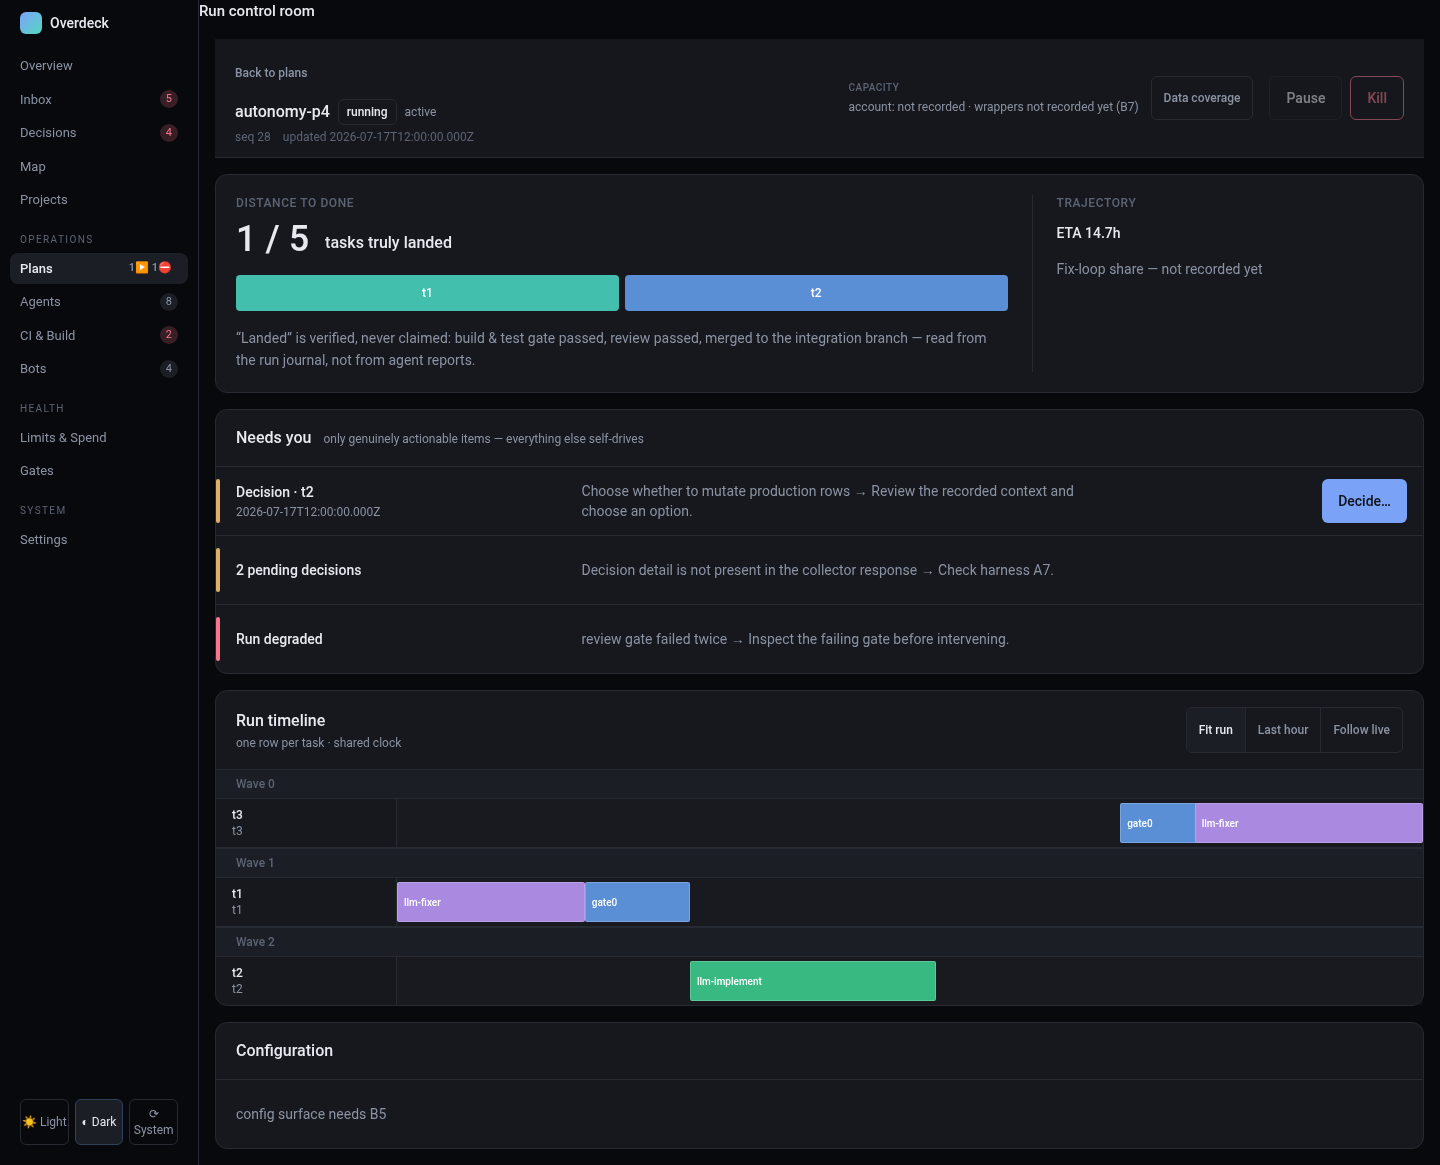Go back to plans link
Image resolution: width=1440 pixels, height=1165 pixels.
click(271, 73)
